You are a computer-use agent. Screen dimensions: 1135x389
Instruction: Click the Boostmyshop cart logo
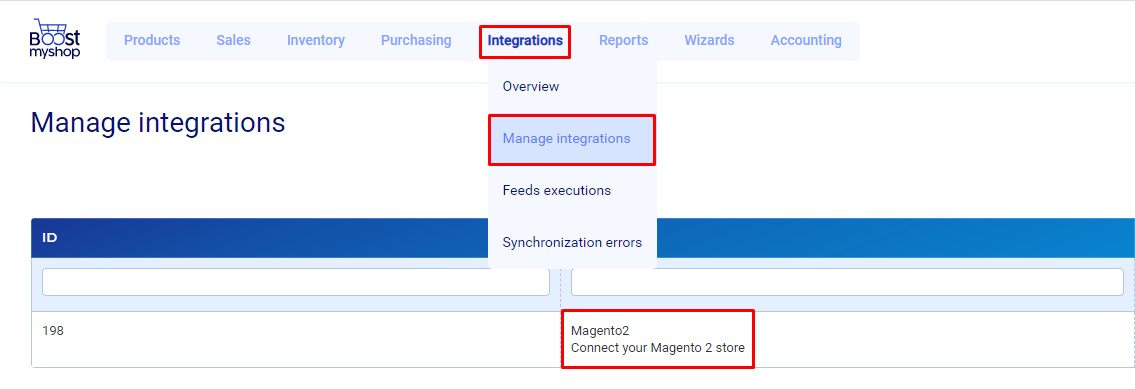click(55, 41)
